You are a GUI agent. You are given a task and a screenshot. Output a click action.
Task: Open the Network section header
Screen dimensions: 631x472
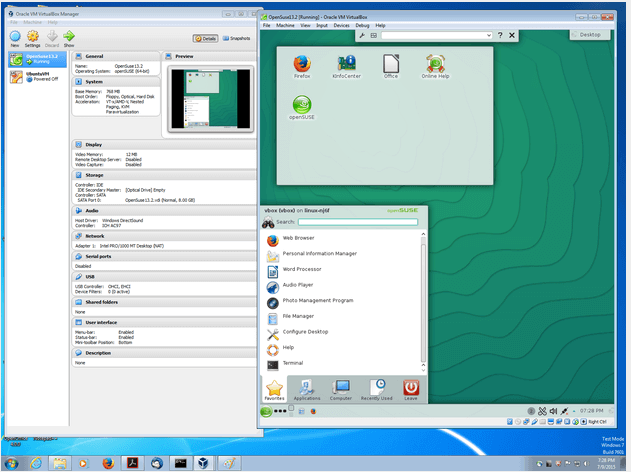tap(164, 236)
